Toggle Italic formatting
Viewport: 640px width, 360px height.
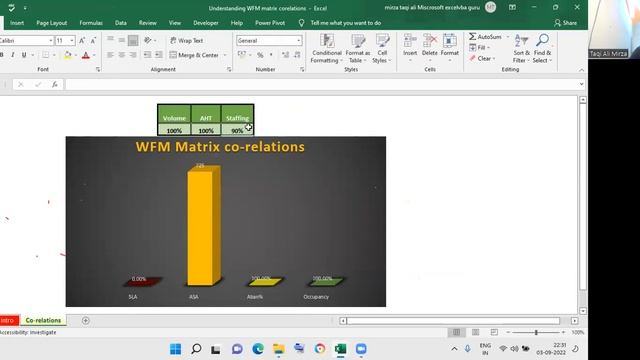click(x=13, y=55)
